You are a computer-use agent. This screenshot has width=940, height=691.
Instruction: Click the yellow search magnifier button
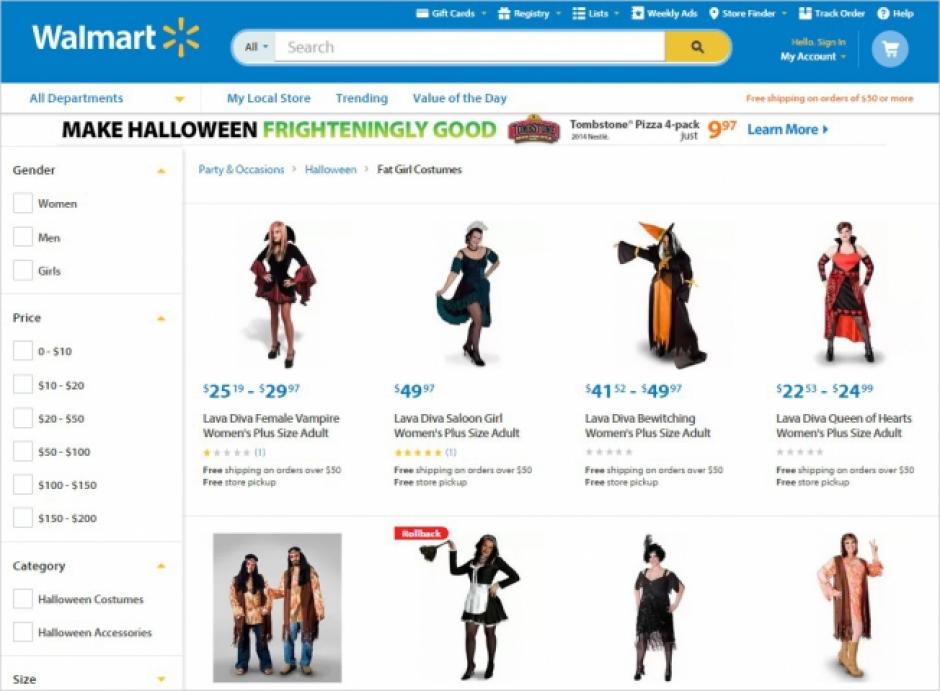(697, 47)
